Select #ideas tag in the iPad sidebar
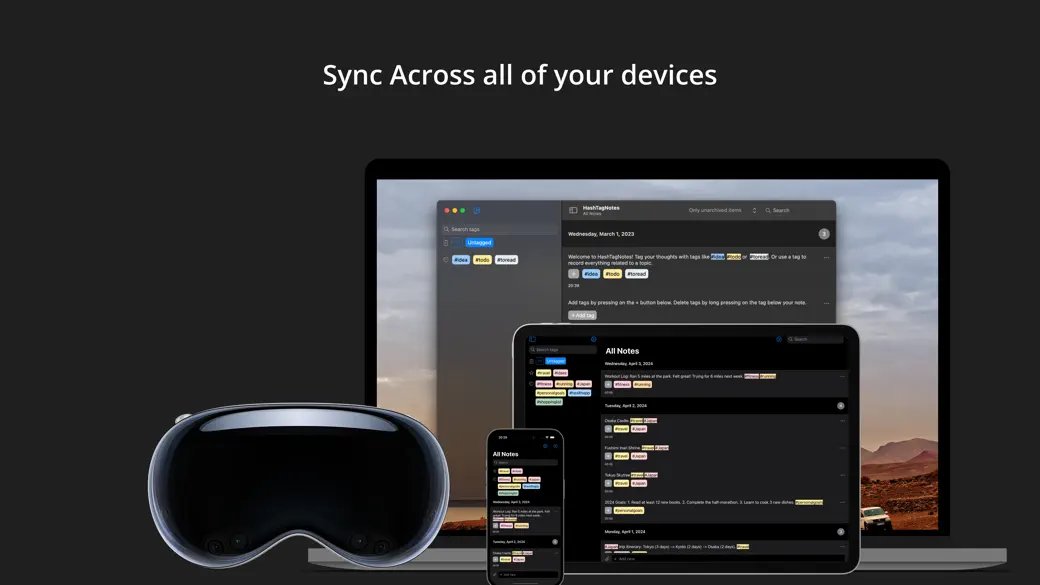Screen dimensions: 1040x585 coord(560,373)
